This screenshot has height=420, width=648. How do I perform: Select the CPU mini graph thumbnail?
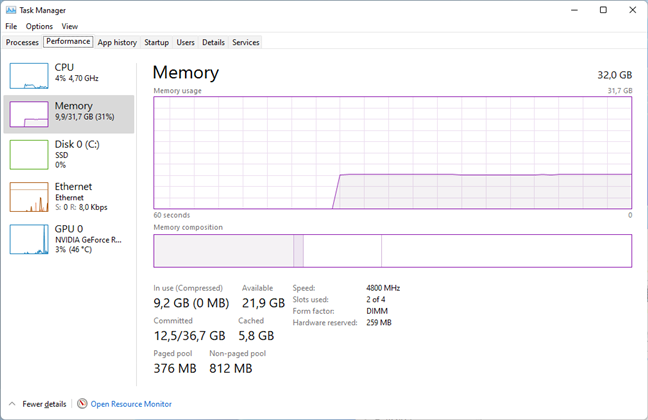[29, 76]
